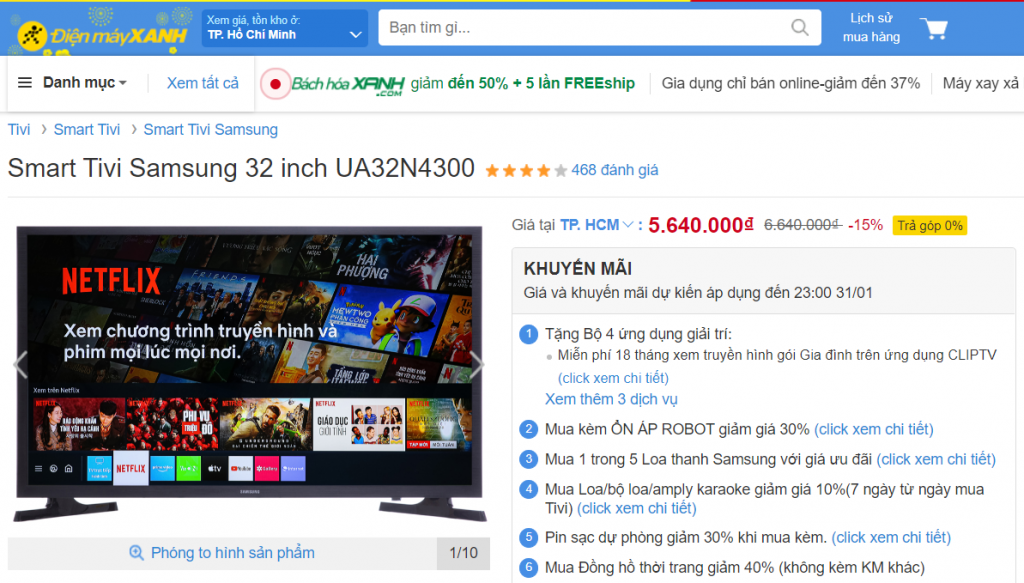The width and height of the screenshot is (1024, 583).
Task: Open ỔN ÁP ROBOT details link
Action: tap(874, 429)
